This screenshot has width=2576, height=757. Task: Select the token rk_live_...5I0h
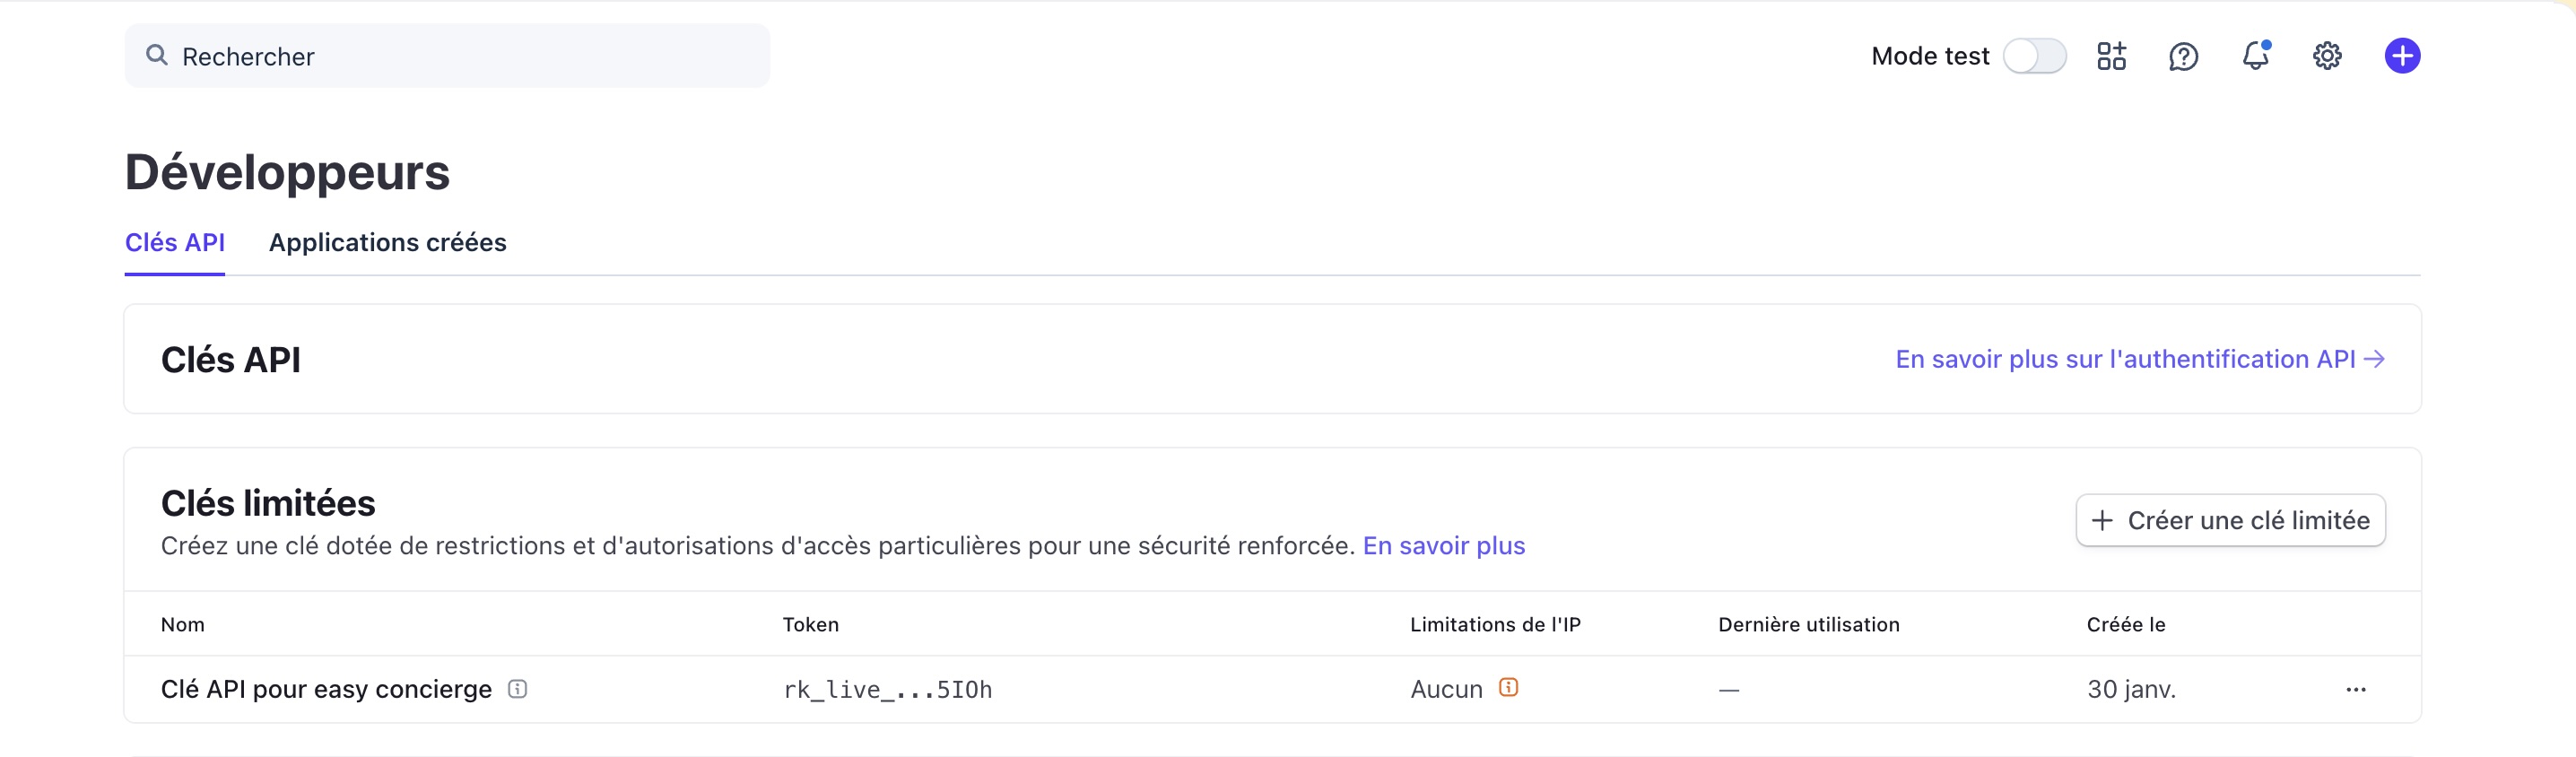[x=887, y=689]
